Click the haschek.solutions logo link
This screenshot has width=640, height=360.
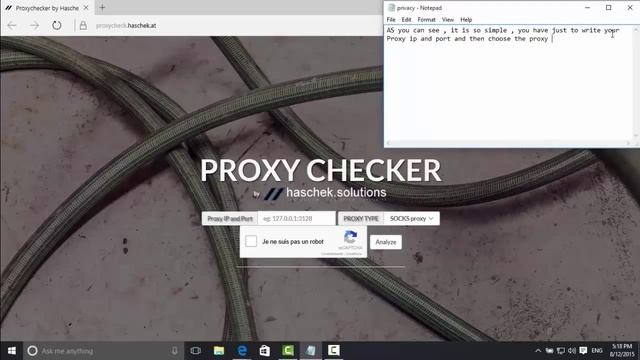coord(325,193)
